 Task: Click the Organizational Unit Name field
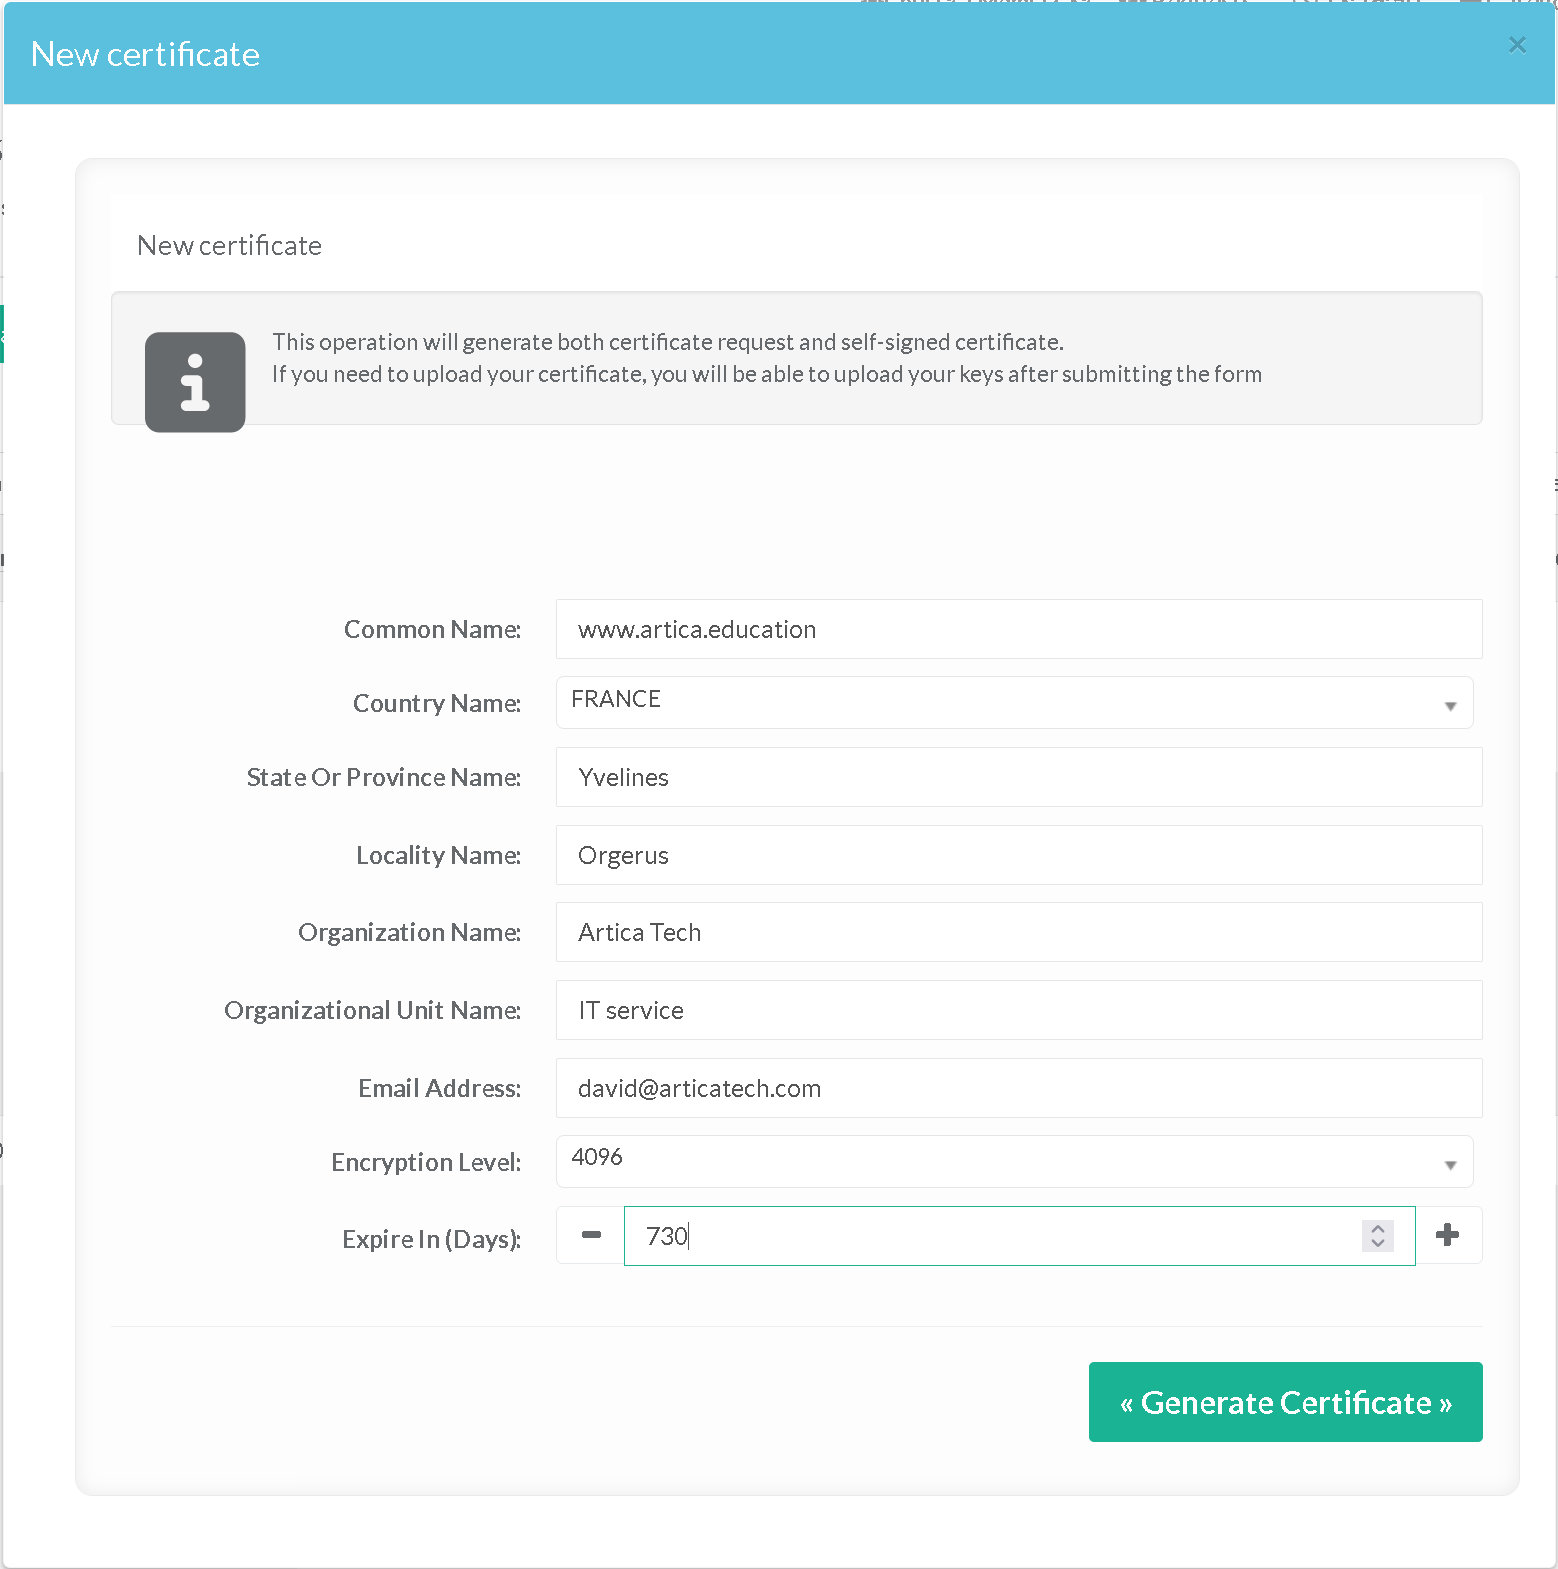point(1018,1010)
